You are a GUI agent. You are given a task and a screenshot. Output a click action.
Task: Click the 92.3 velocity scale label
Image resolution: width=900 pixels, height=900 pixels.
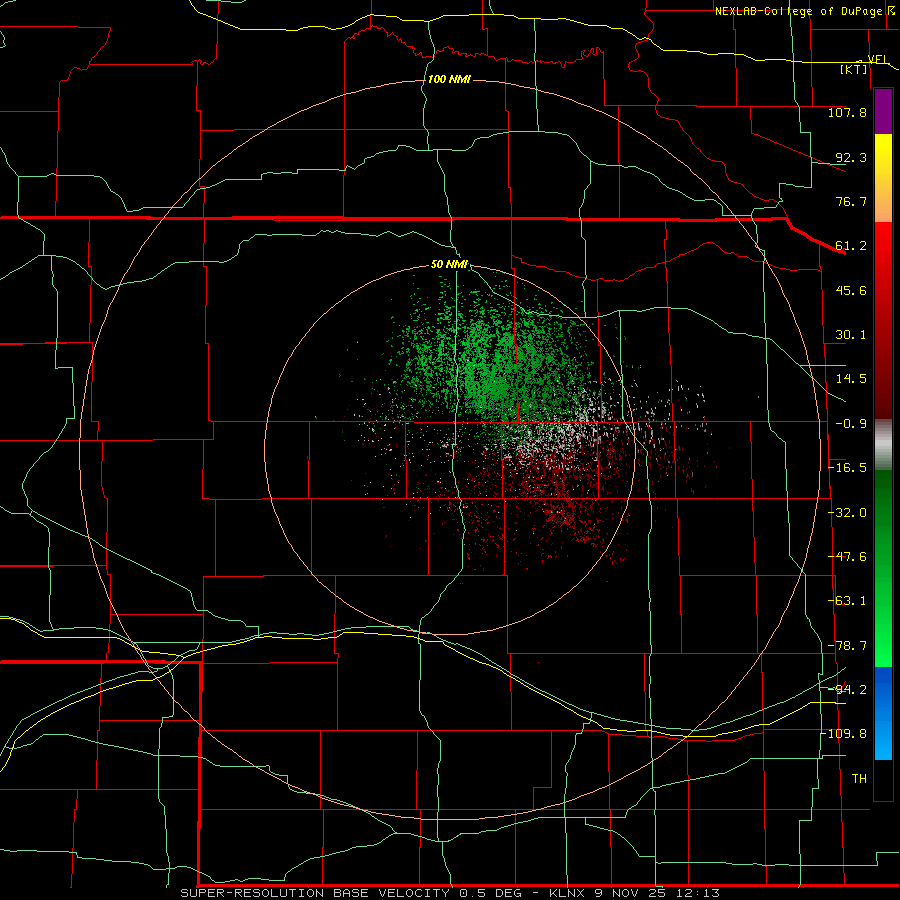851,157
